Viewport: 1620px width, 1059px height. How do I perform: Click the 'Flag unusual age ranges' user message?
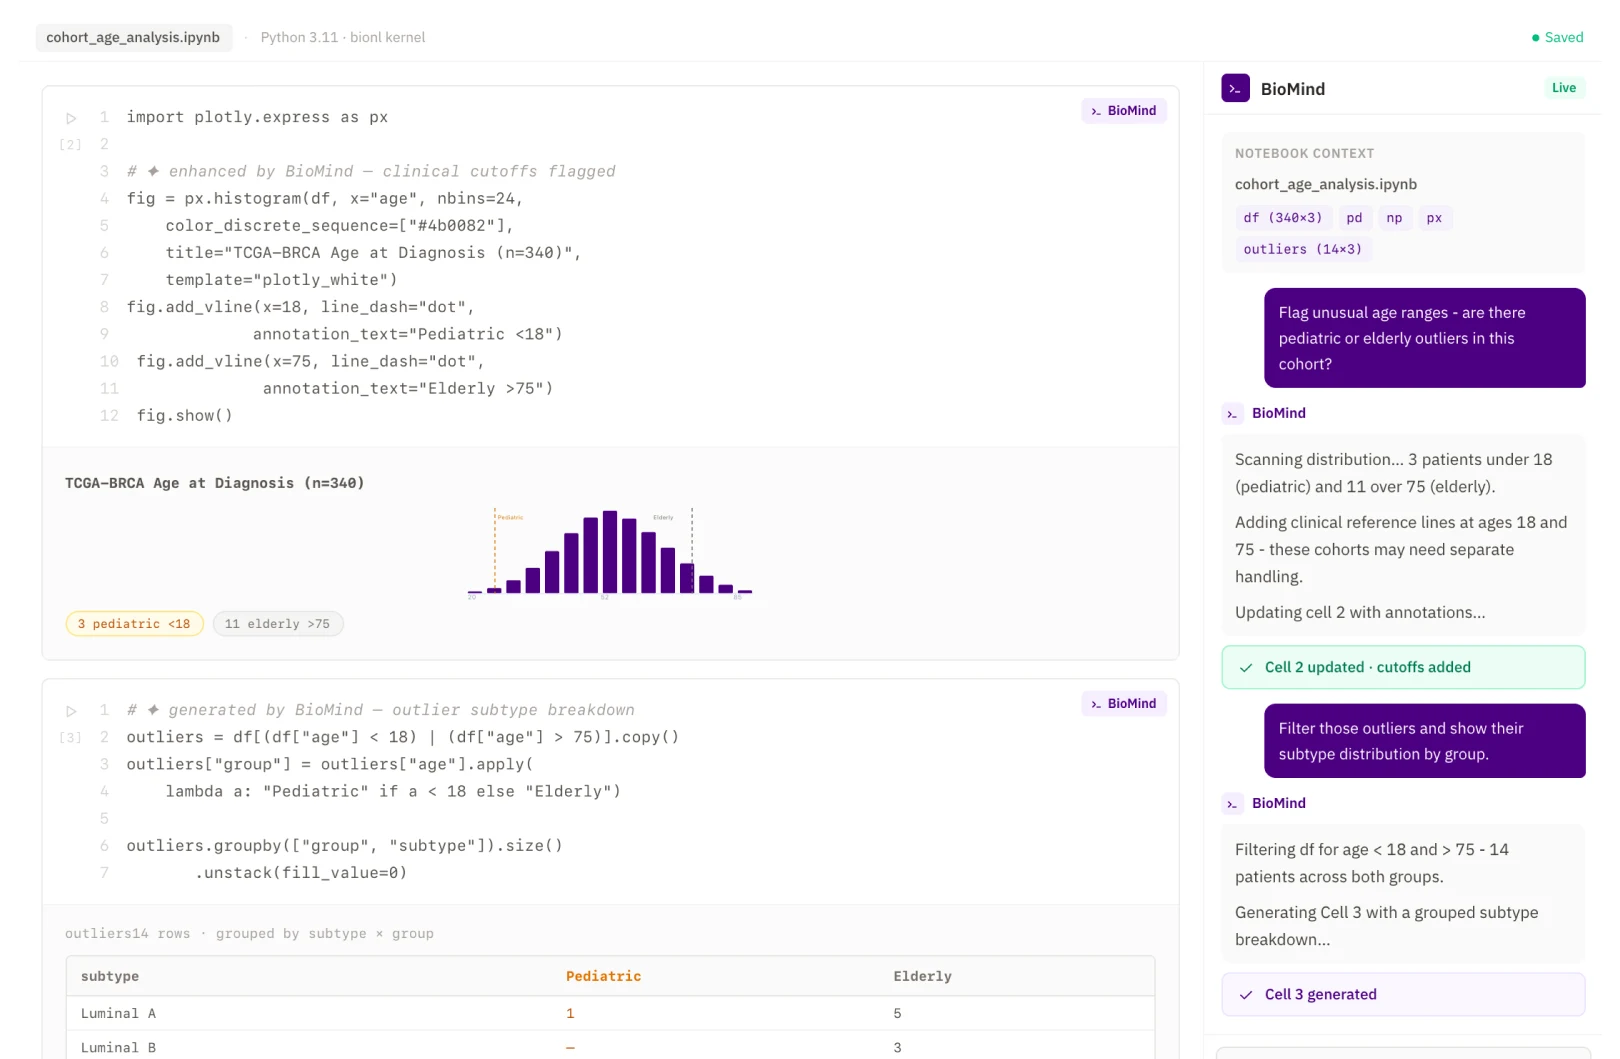1424,338
